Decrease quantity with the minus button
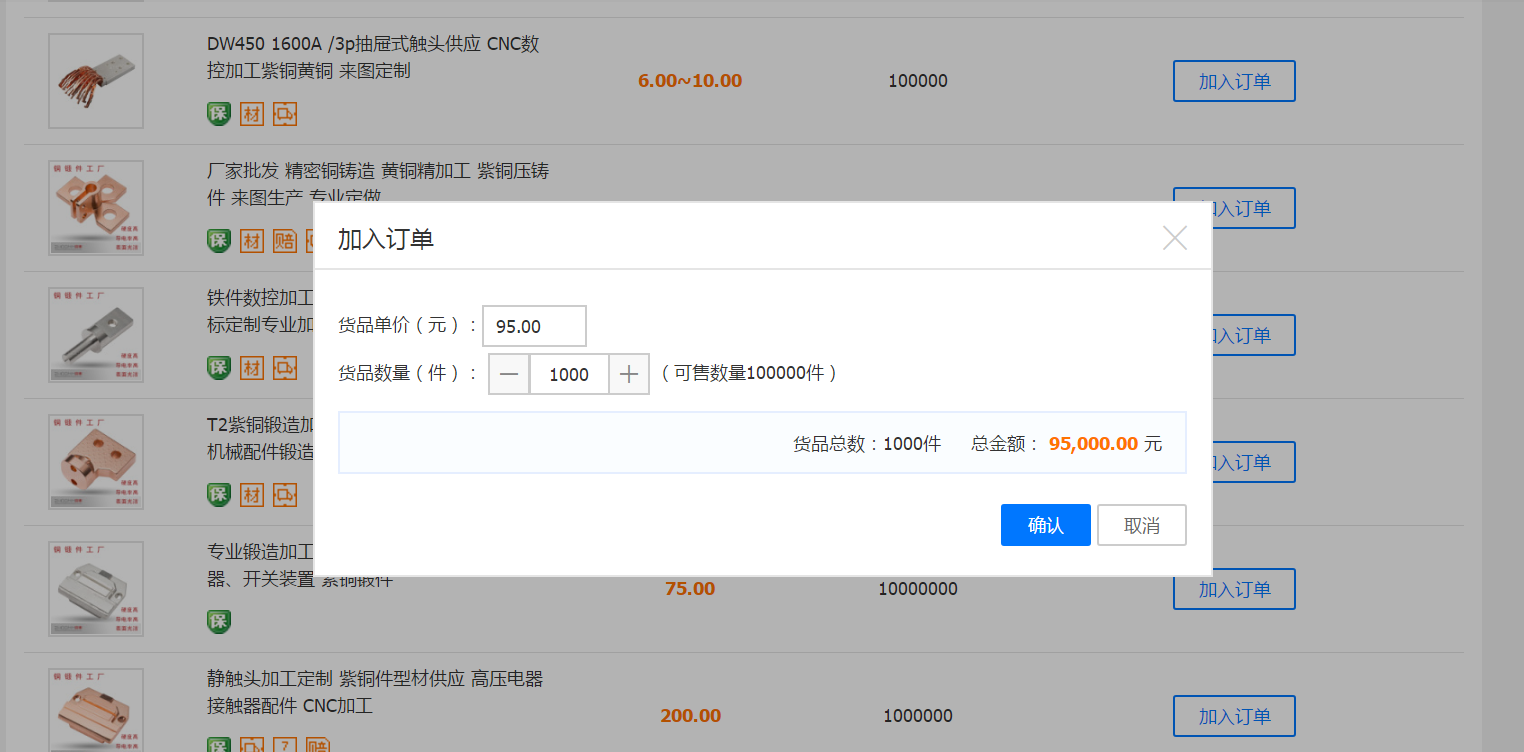Image resolution: width=1524 pixels, height=752 pixels. pyautogui.click(x=509, y=374)
